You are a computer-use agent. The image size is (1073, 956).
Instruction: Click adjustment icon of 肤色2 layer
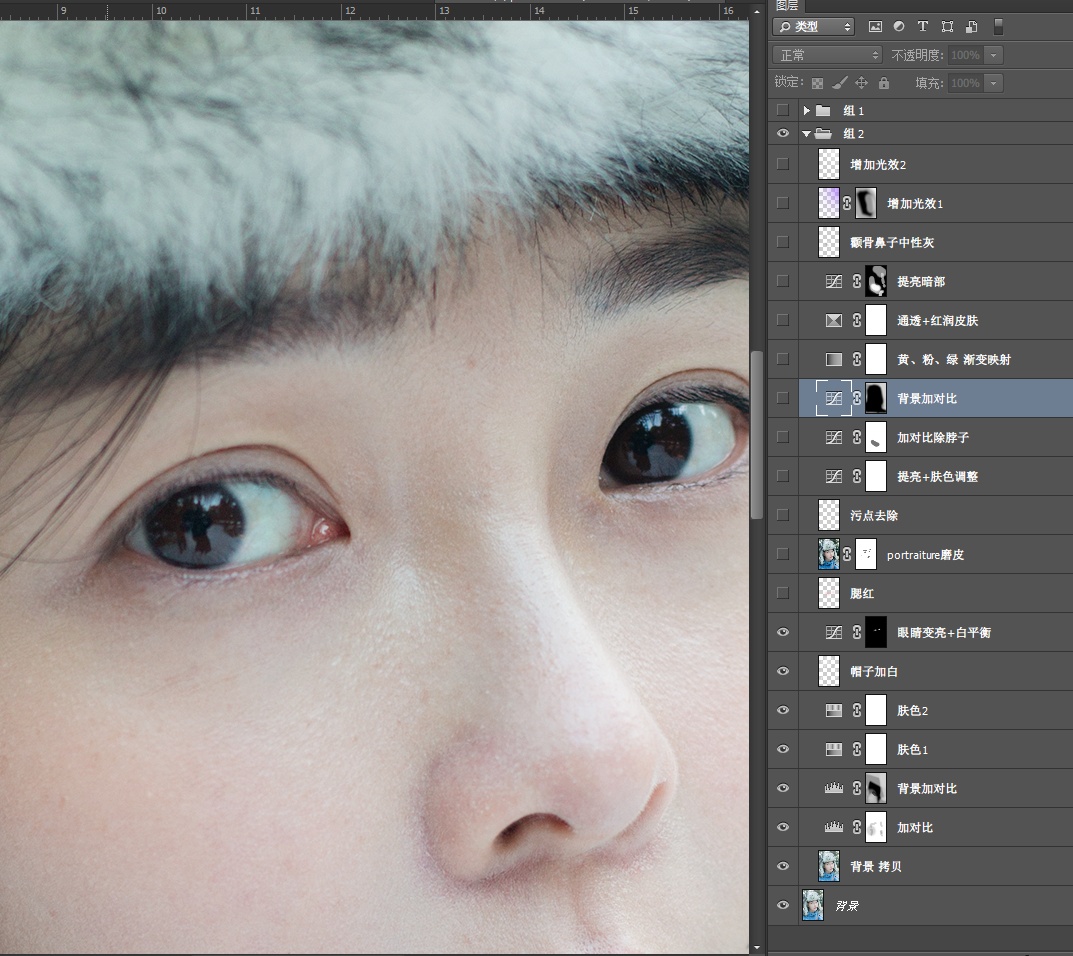tap(833, 710)
